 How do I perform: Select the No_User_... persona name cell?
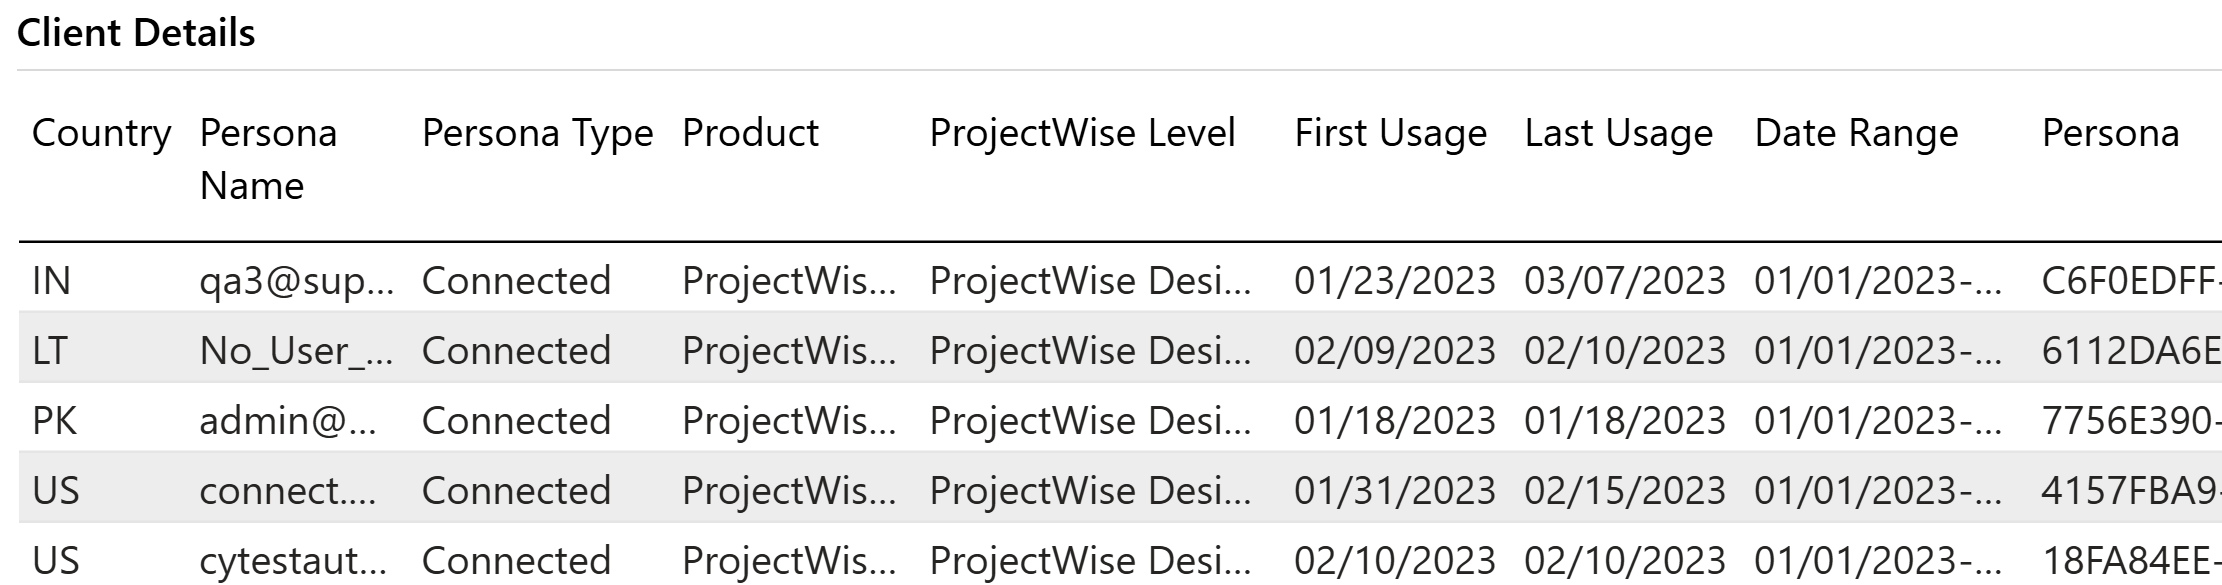click(x=297, y=351)
